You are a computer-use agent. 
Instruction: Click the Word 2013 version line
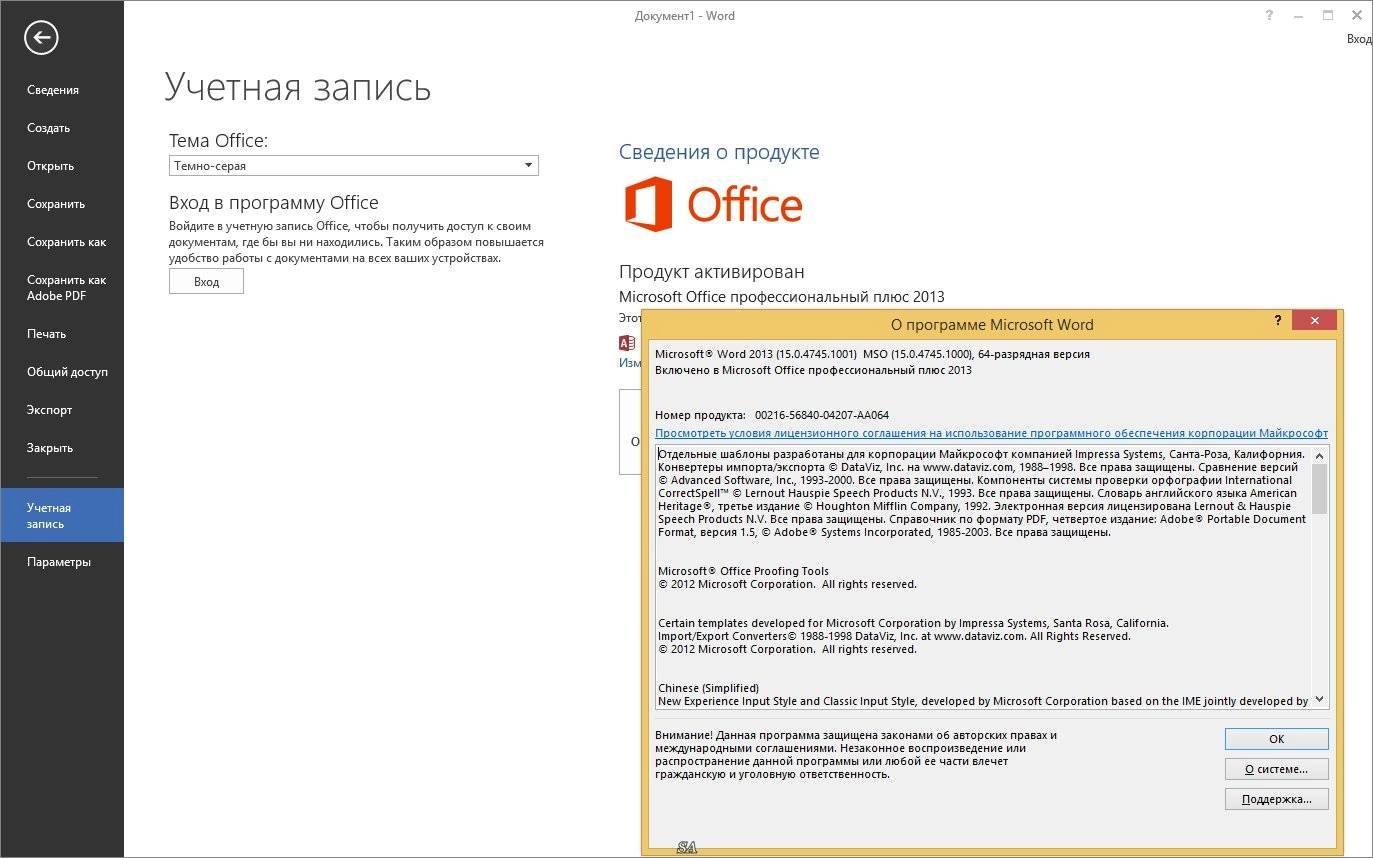tap(872, 354)
